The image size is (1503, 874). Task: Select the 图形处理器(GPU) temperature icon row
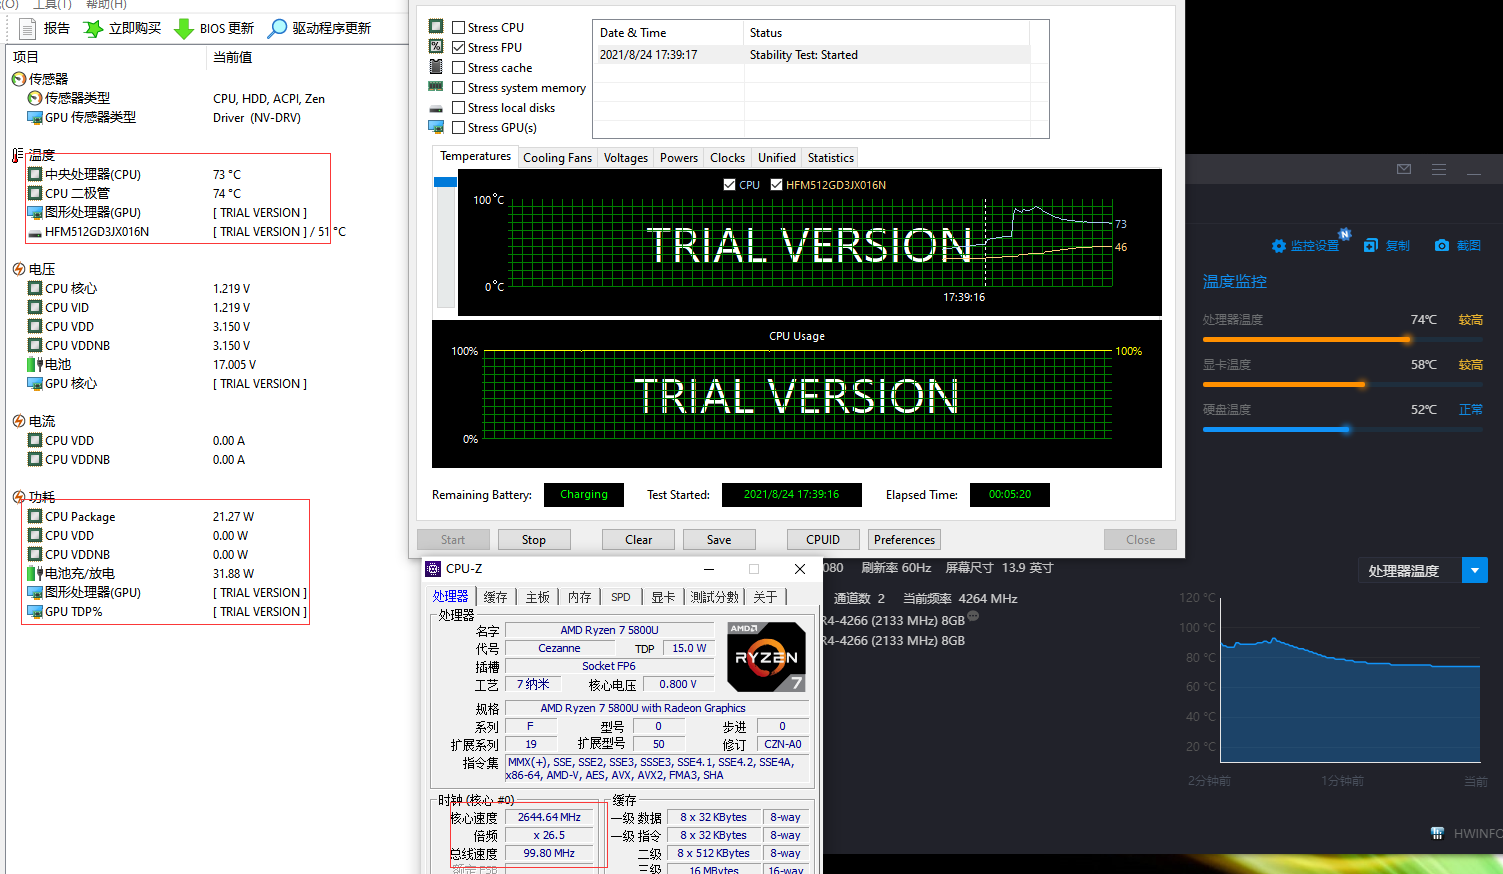click(x=85, y=212)
